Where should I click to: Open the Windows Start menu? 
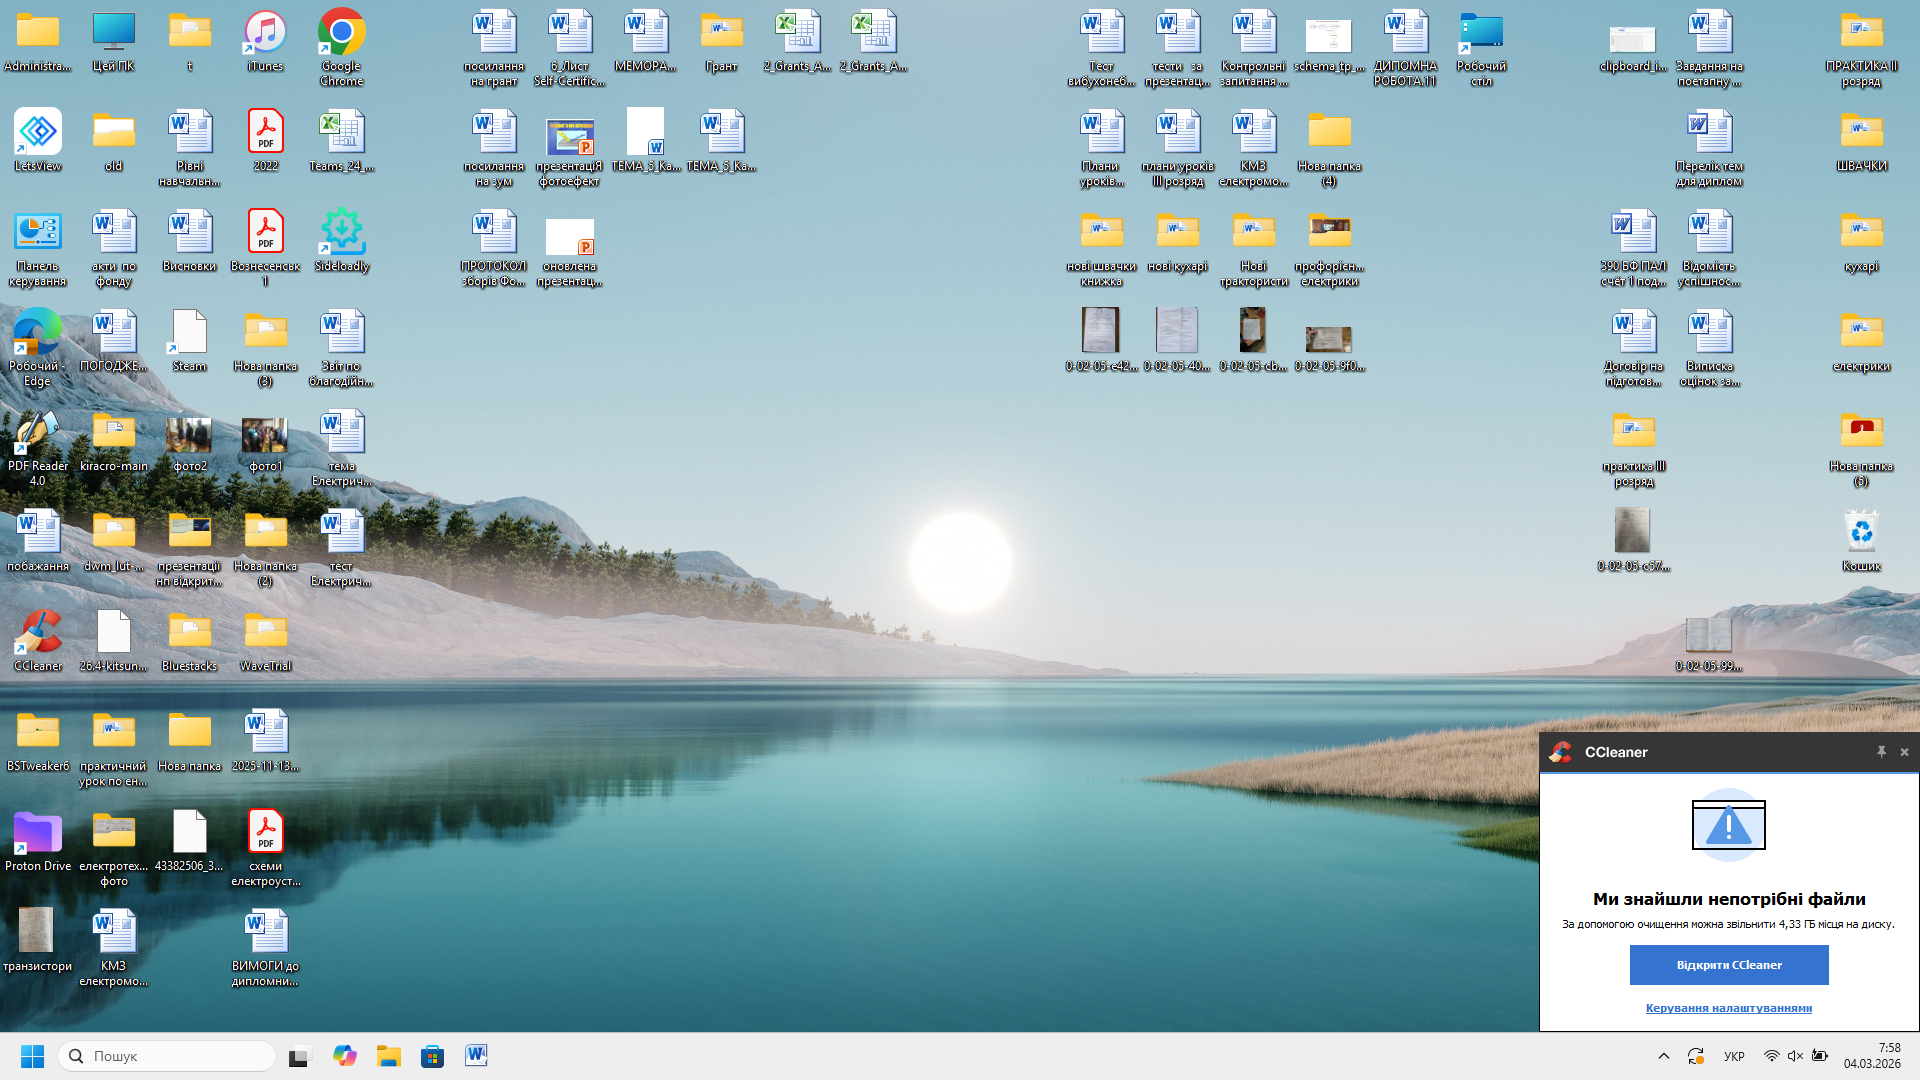pyautogui.click(x=32, y=1056)
